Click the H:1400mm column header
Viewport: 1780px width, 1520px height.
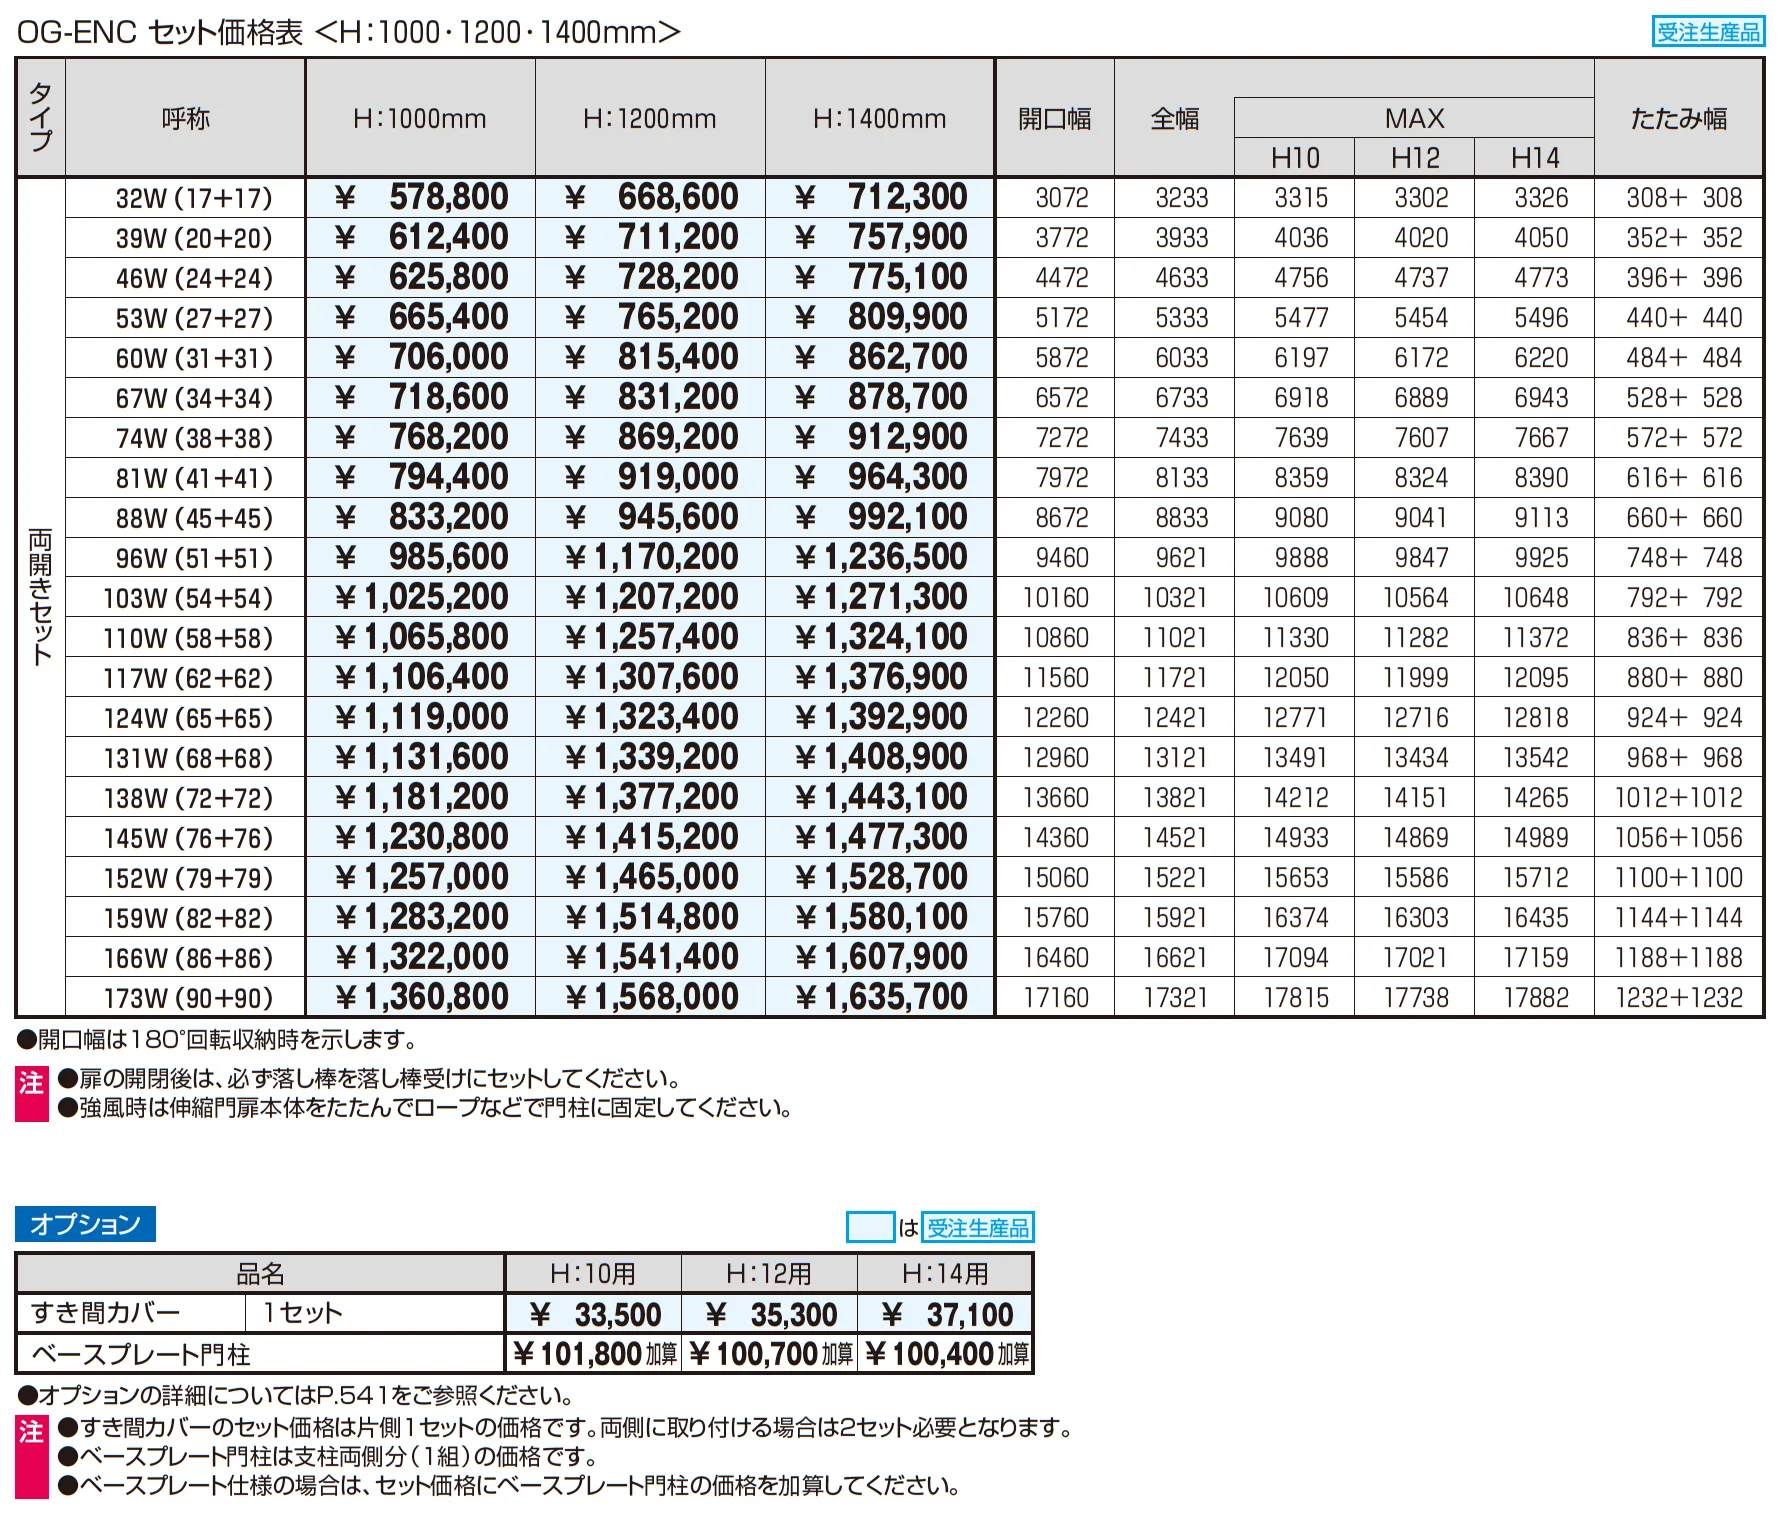(880, 118)
